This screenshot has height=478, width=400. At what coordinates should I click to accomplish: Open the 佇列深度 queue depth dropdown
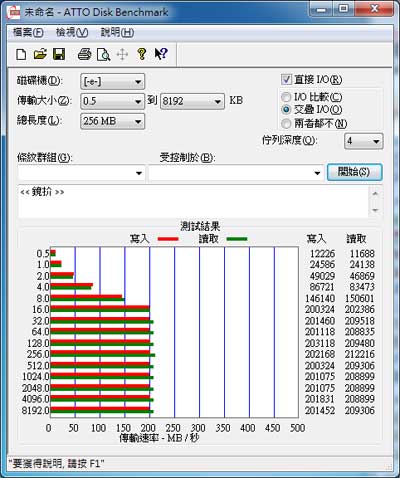coord(364,141)
